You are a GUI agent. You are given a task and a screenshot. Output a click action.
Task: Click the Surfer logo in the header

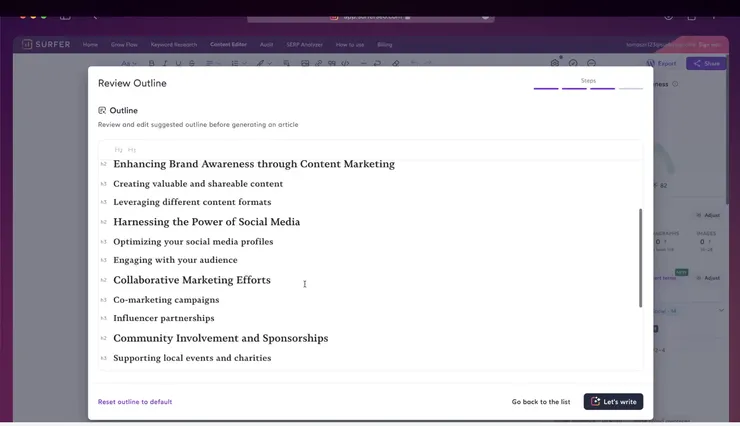click(45, 45)
